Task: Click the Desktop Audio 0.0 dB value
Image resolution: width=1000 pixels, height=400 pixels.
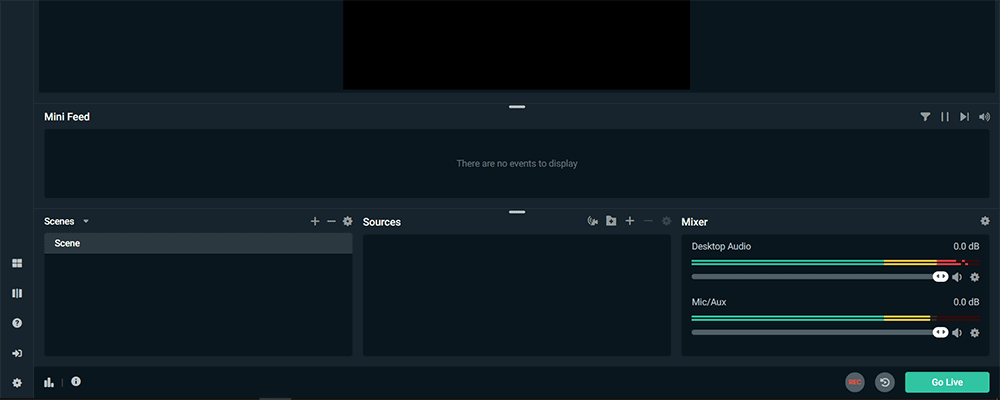Action: pyautogui.click(x=966, y=246)
